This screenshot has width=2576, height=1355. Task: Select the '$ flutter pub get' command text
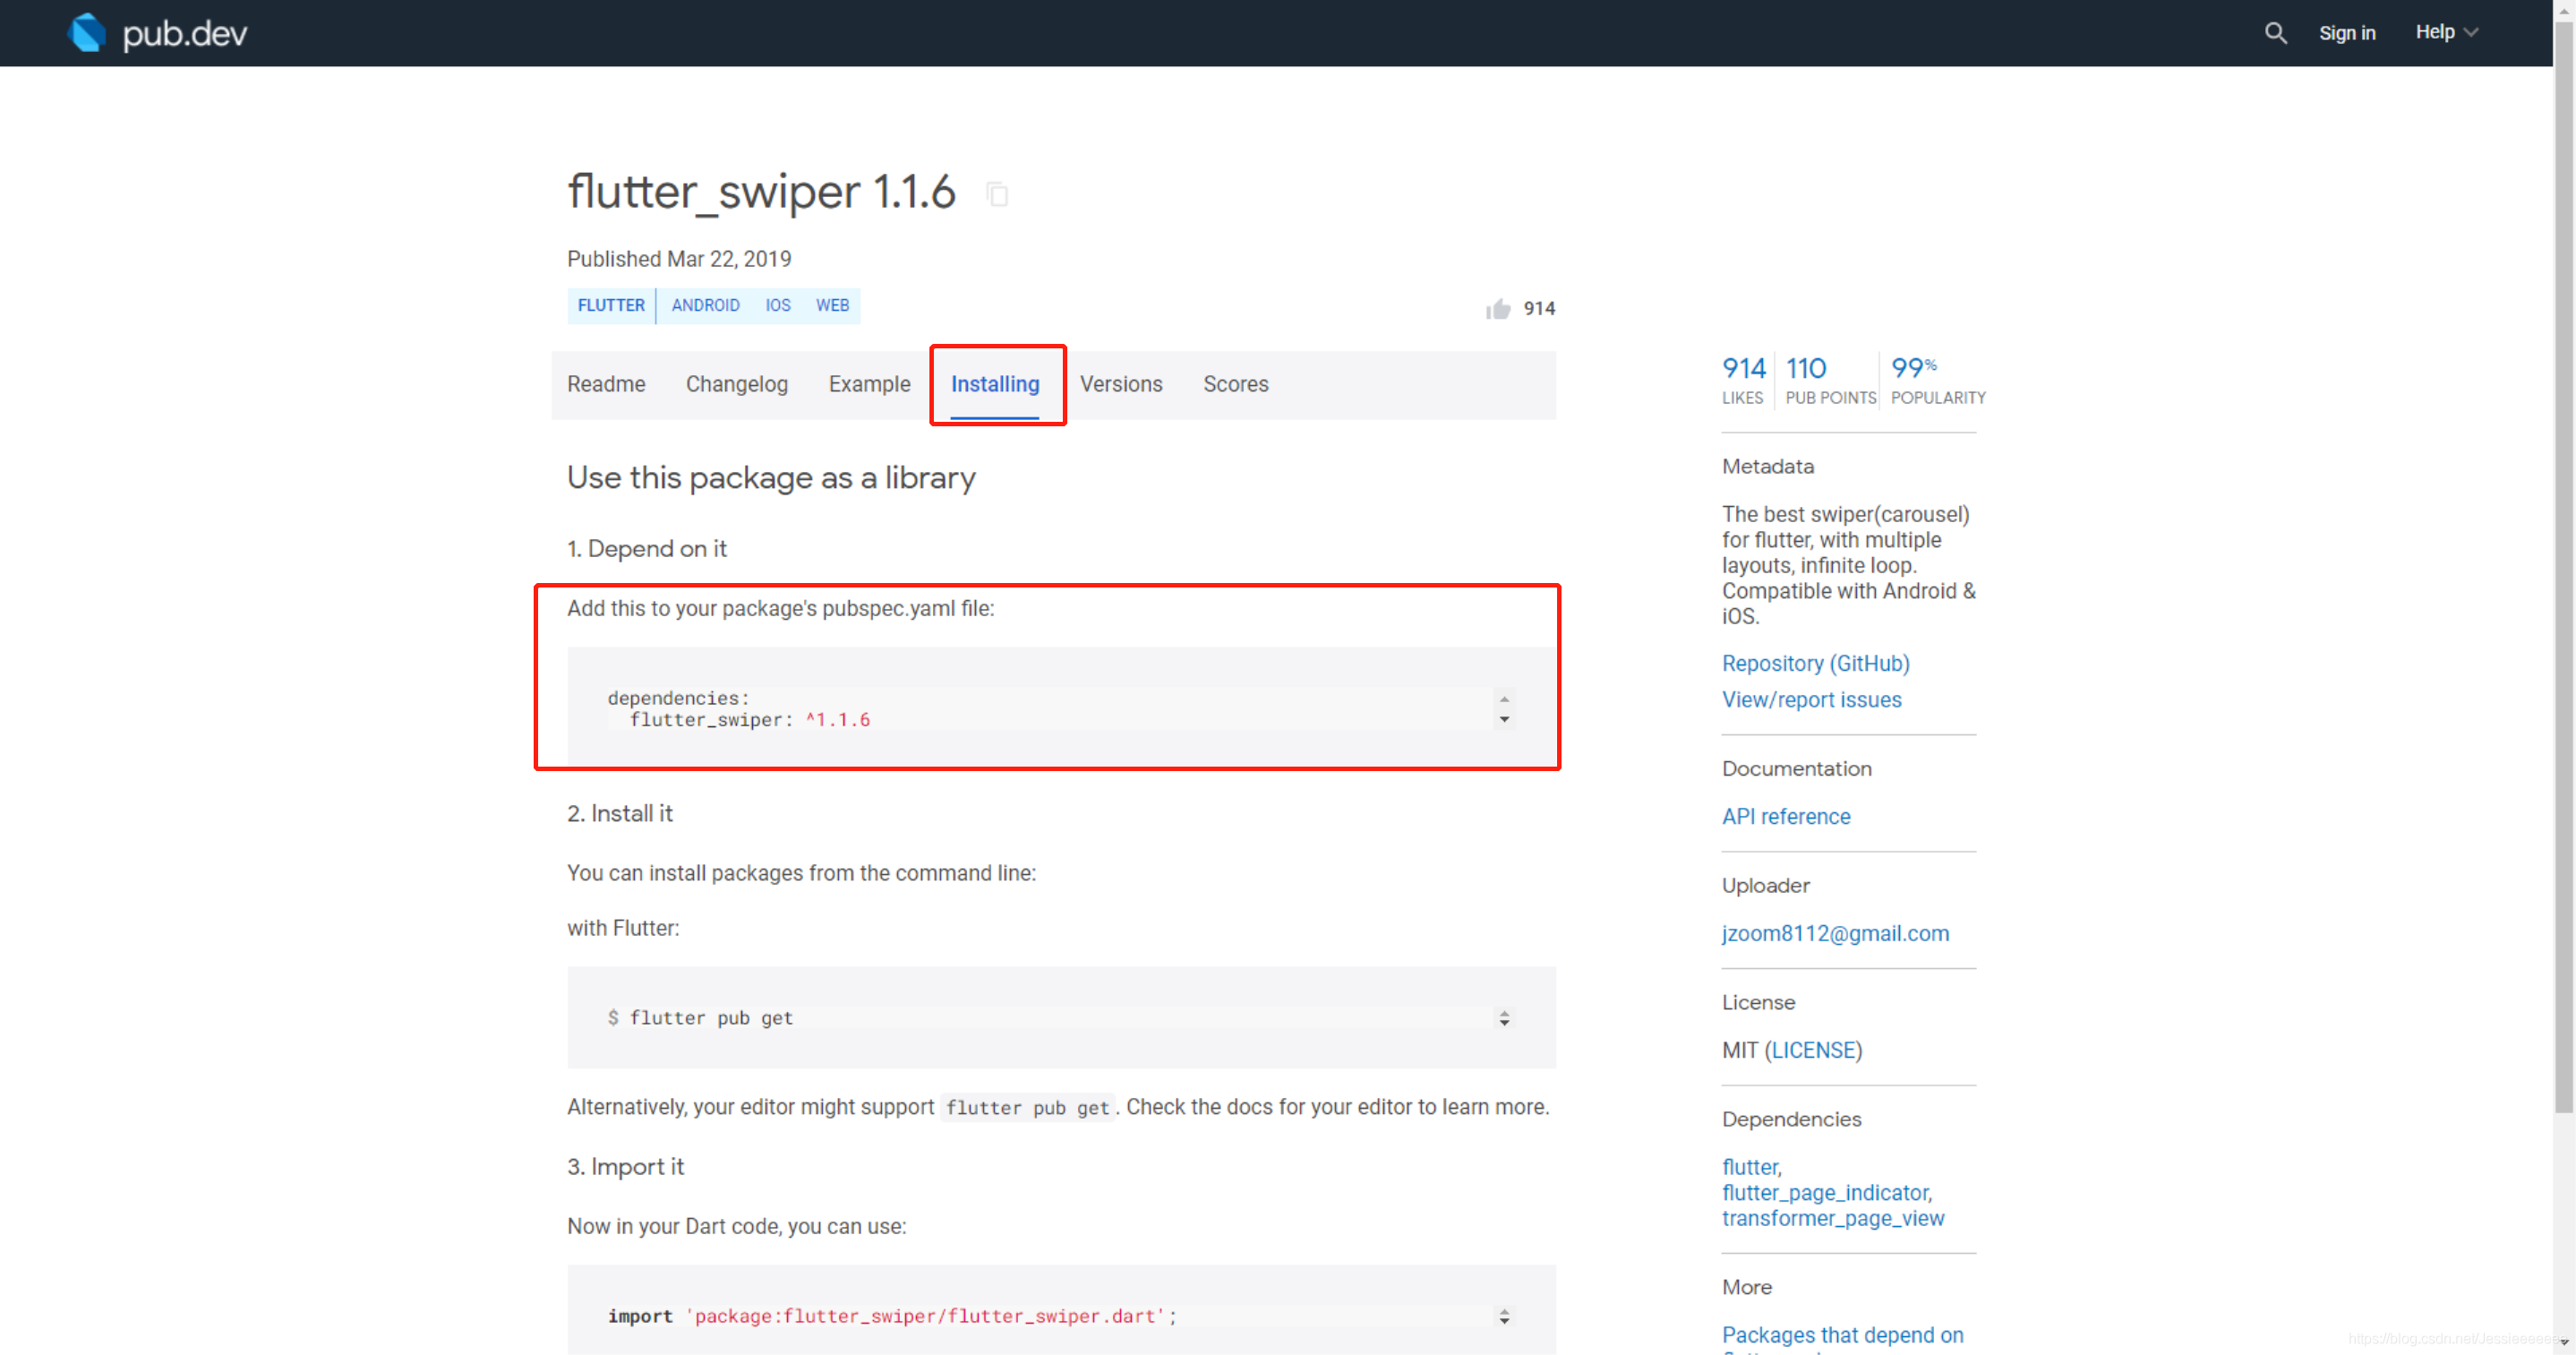coord(700,1018)
